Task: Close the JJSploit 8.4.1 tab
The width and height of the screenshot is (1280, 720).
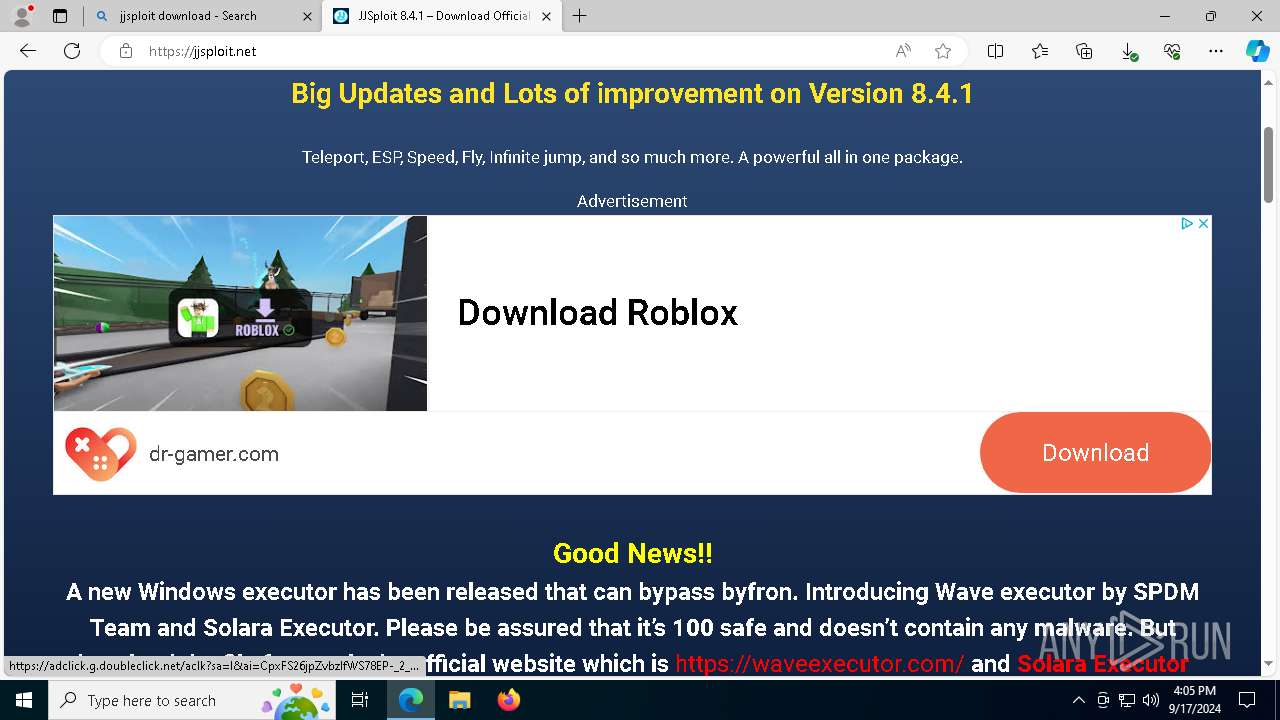Action: (x=546, y=16)
